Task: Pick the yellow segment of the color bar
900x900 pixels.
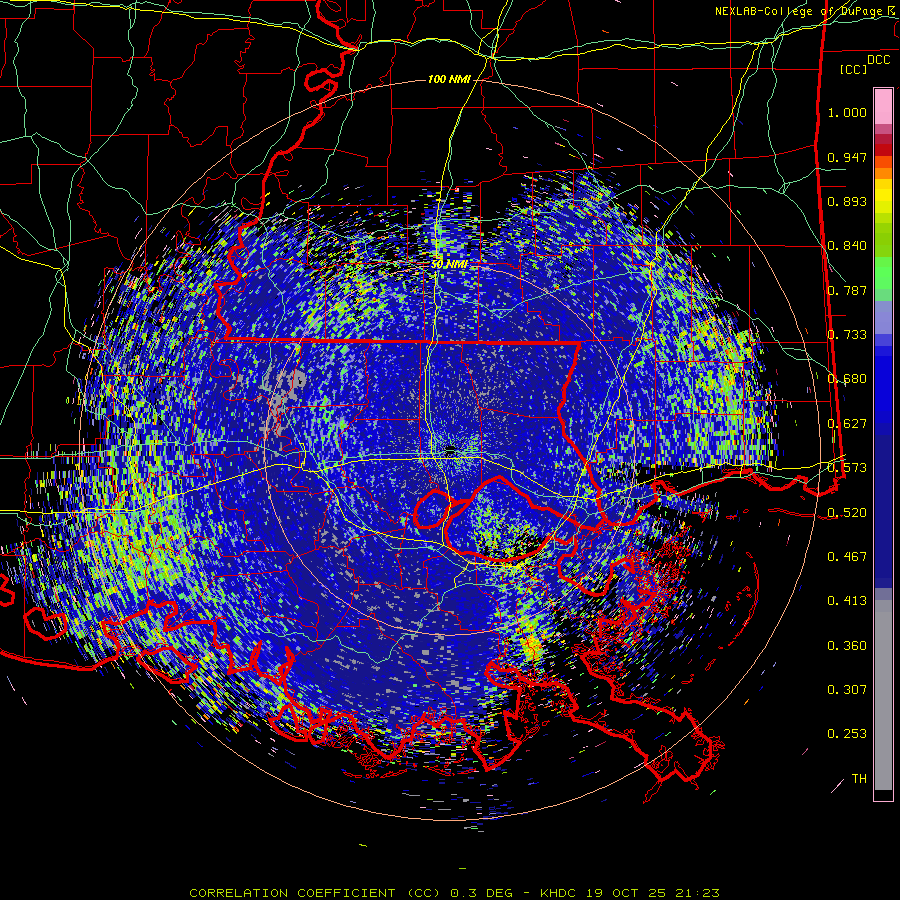Action: (x=883, y=196)
